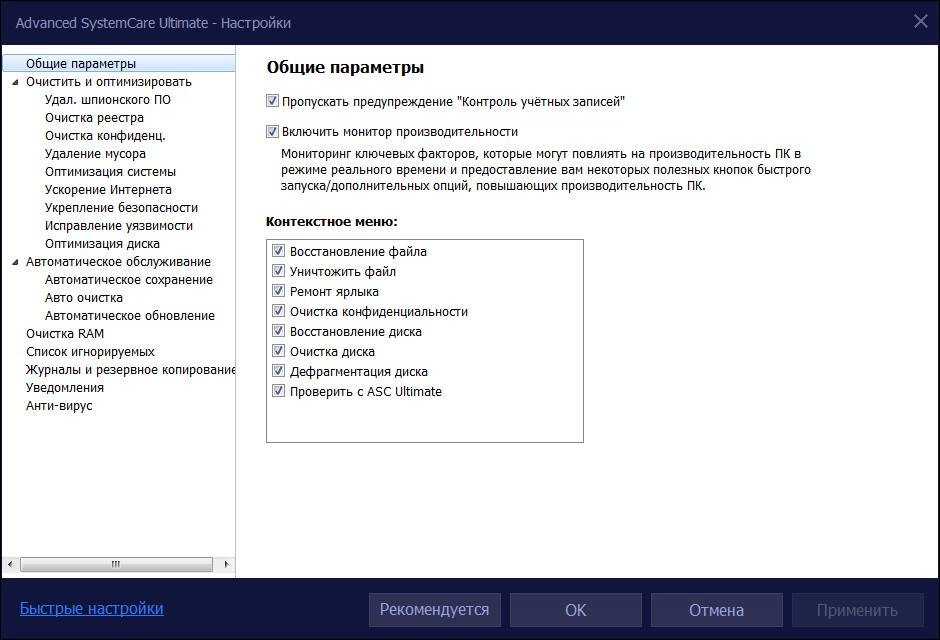Select 'Авто очистка' tree item
The height and width of the screenshot is (640, 940).
click(x=84, y=297)
